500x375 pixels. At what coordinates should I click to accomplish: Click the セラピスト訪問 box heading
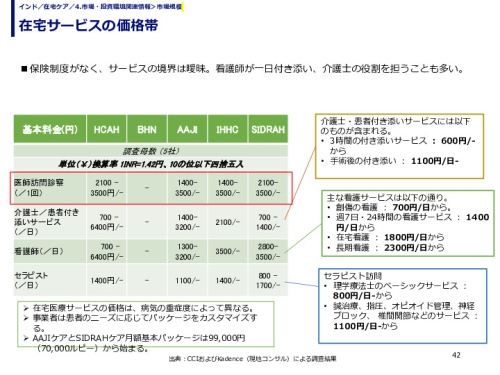pos(352,276)
